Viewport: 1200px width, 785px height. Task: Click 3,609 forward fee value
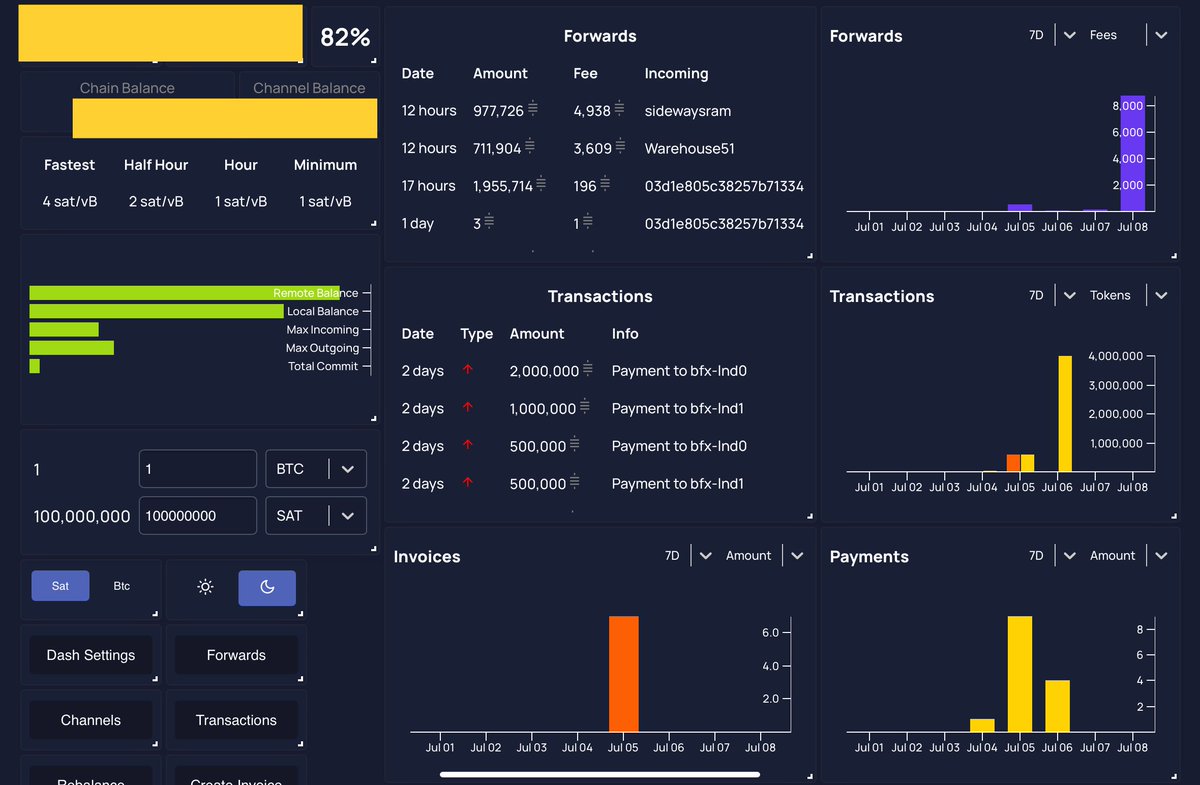[592, 148]
